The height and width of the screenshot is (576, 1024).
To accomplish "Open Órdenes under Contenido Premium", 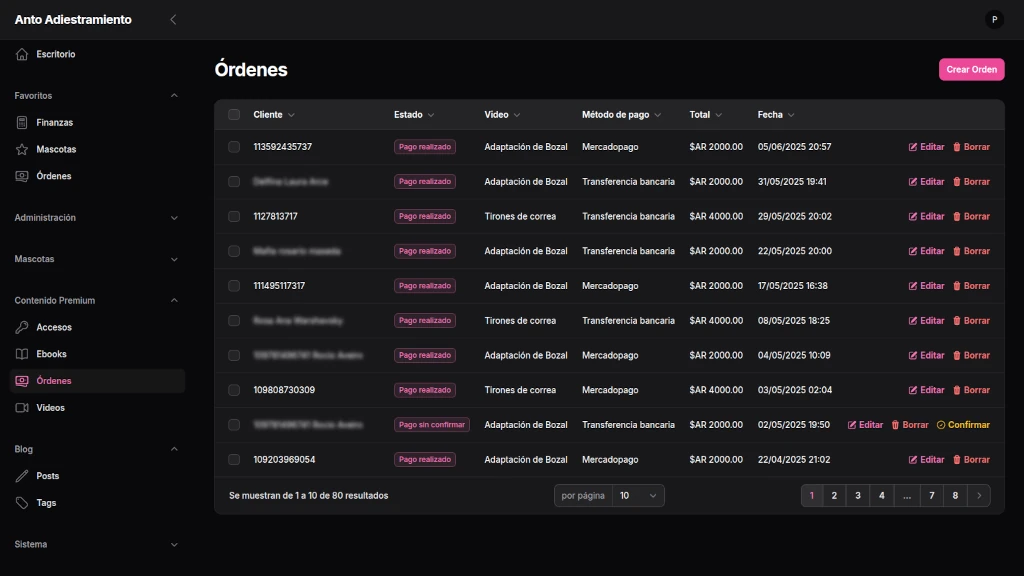I will (53, 381).
